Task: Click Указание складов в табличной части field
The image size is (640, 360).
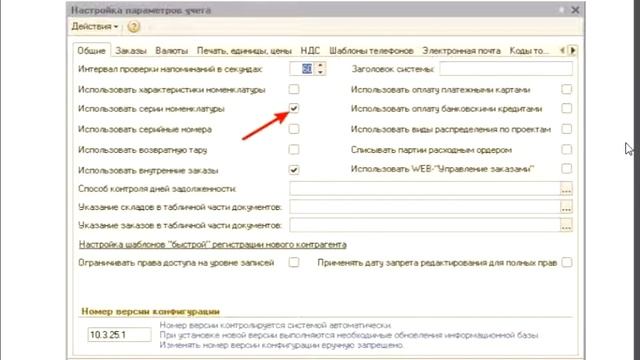Action: 424,207
